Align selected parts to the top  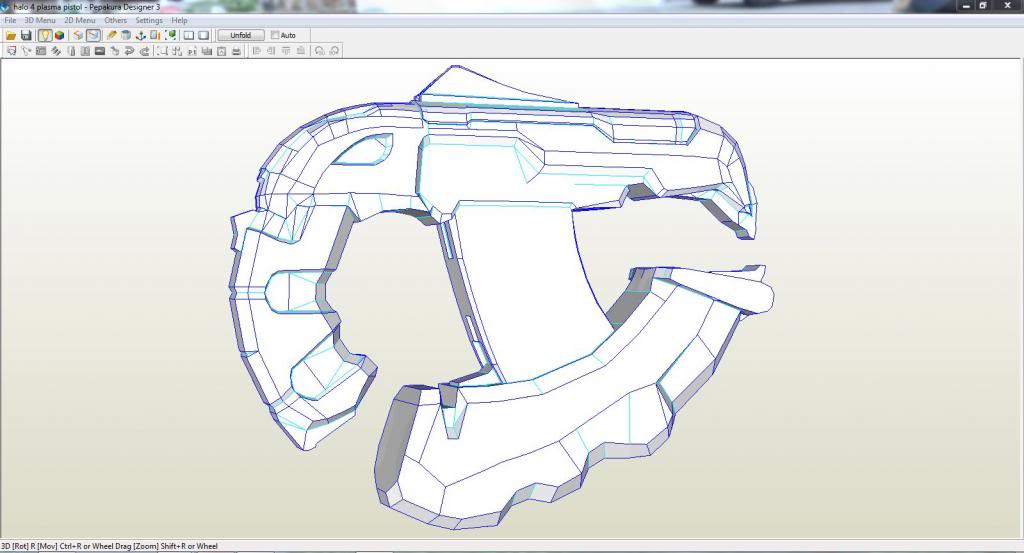pos(285,51)
